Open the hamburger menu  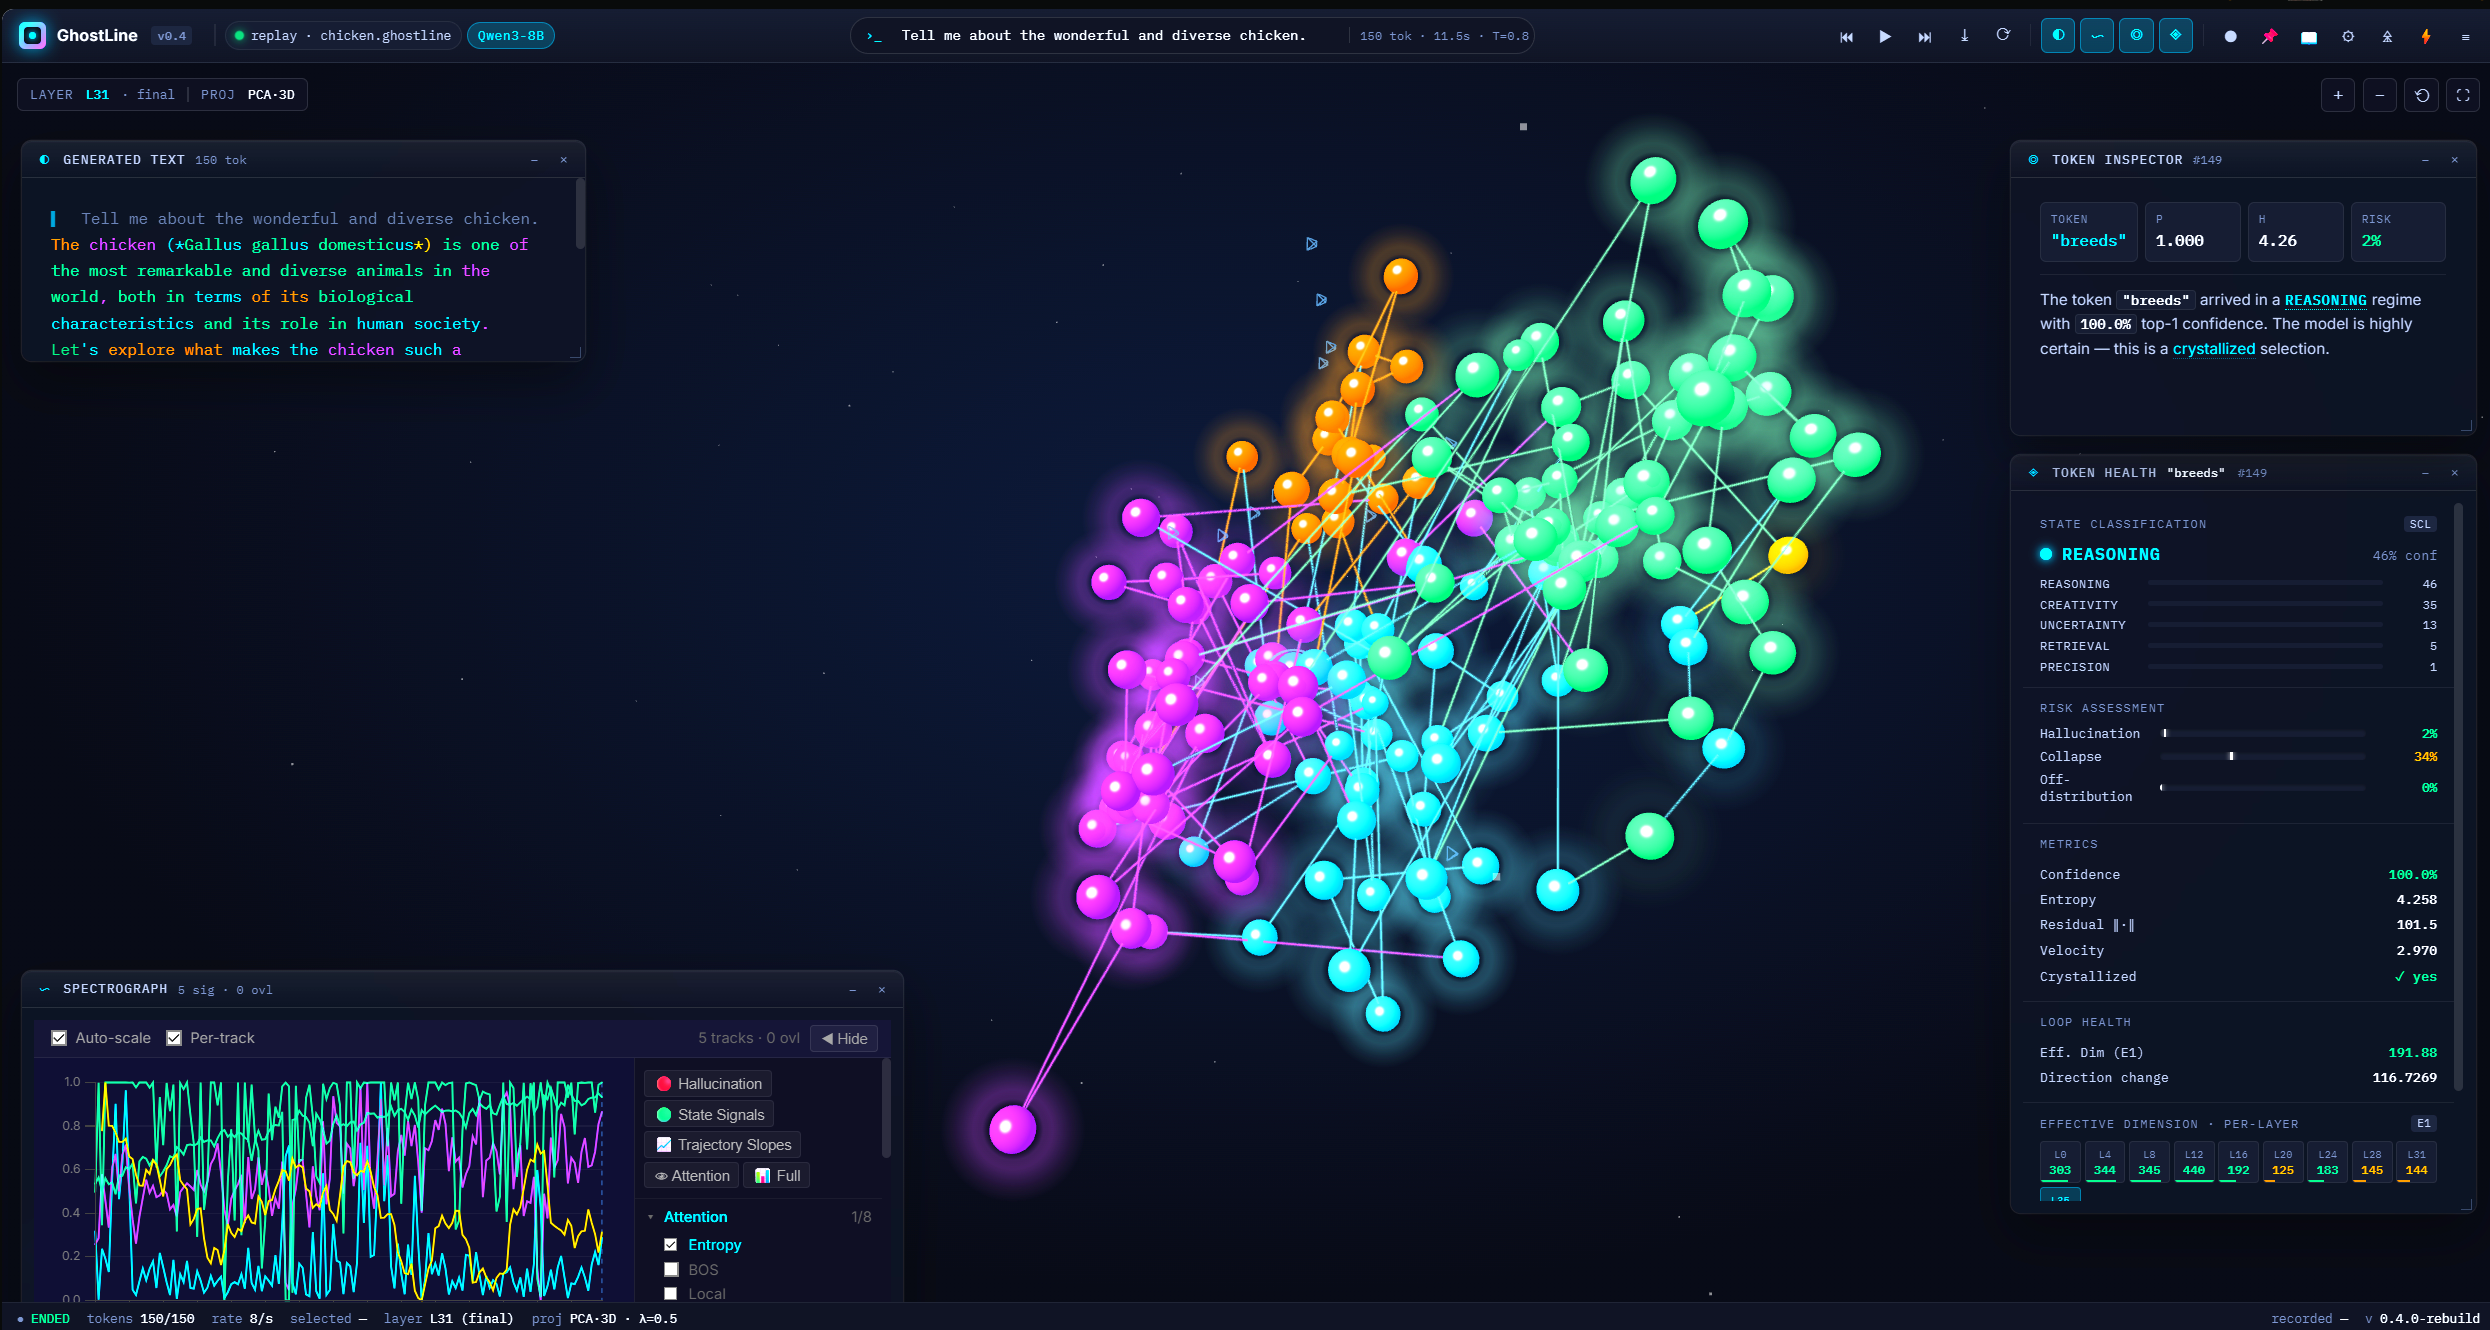2465,36
